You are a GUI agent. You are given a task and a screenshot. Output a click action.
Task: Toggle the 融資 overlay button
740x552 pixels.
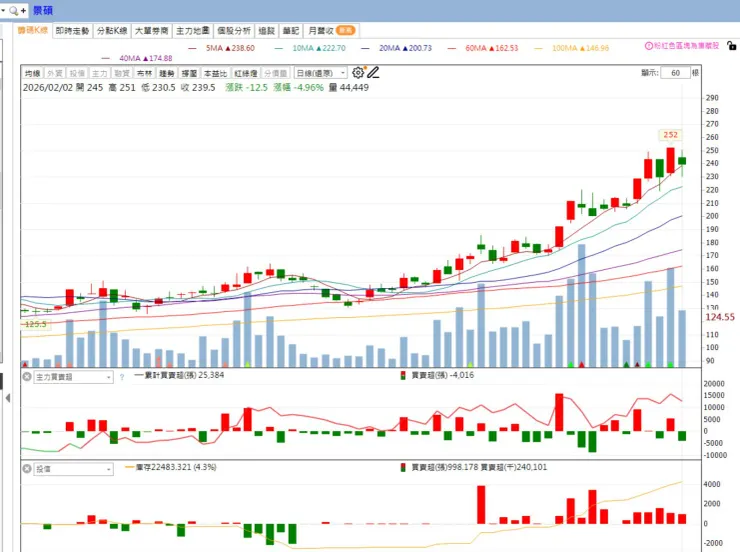[122, 73]
